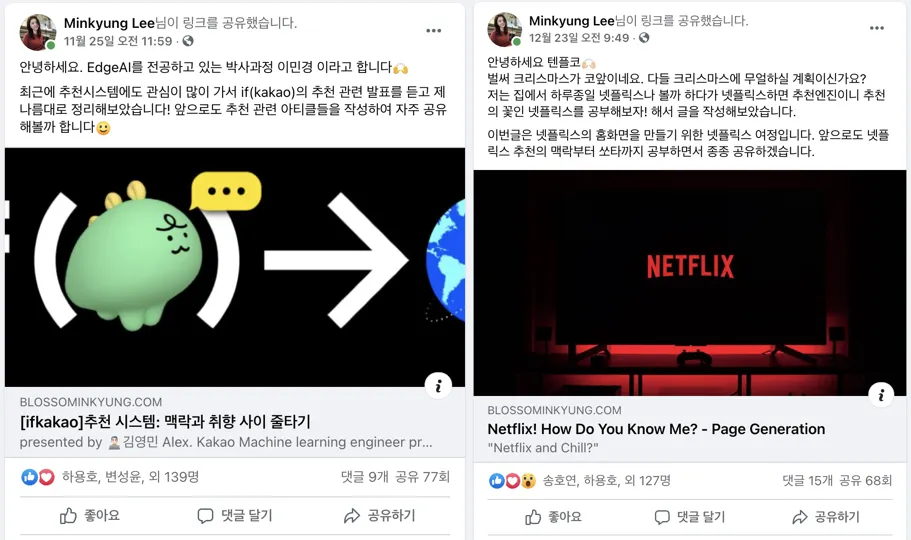Open the ifkakao recommendation system article title link
Screen dimensions: 911x540
click(165, 421)
